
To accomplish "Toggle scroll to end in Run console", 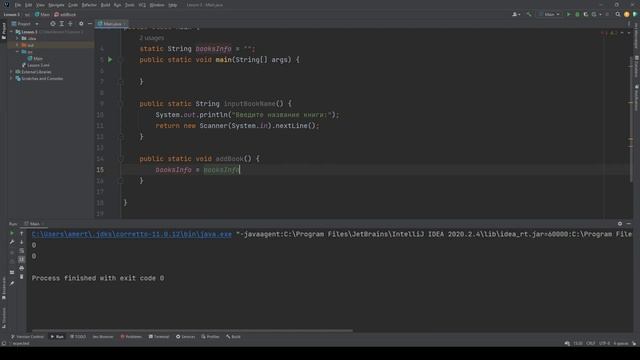I will click(x=22, y=259).
